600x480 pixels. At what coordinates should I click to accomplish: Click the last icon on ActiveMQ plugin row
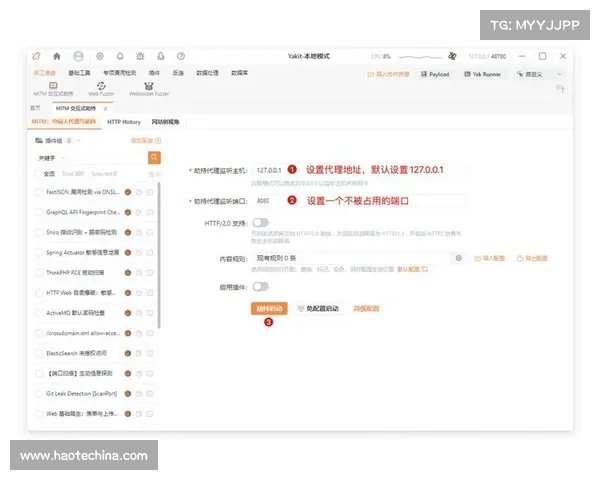click(150, 313)
